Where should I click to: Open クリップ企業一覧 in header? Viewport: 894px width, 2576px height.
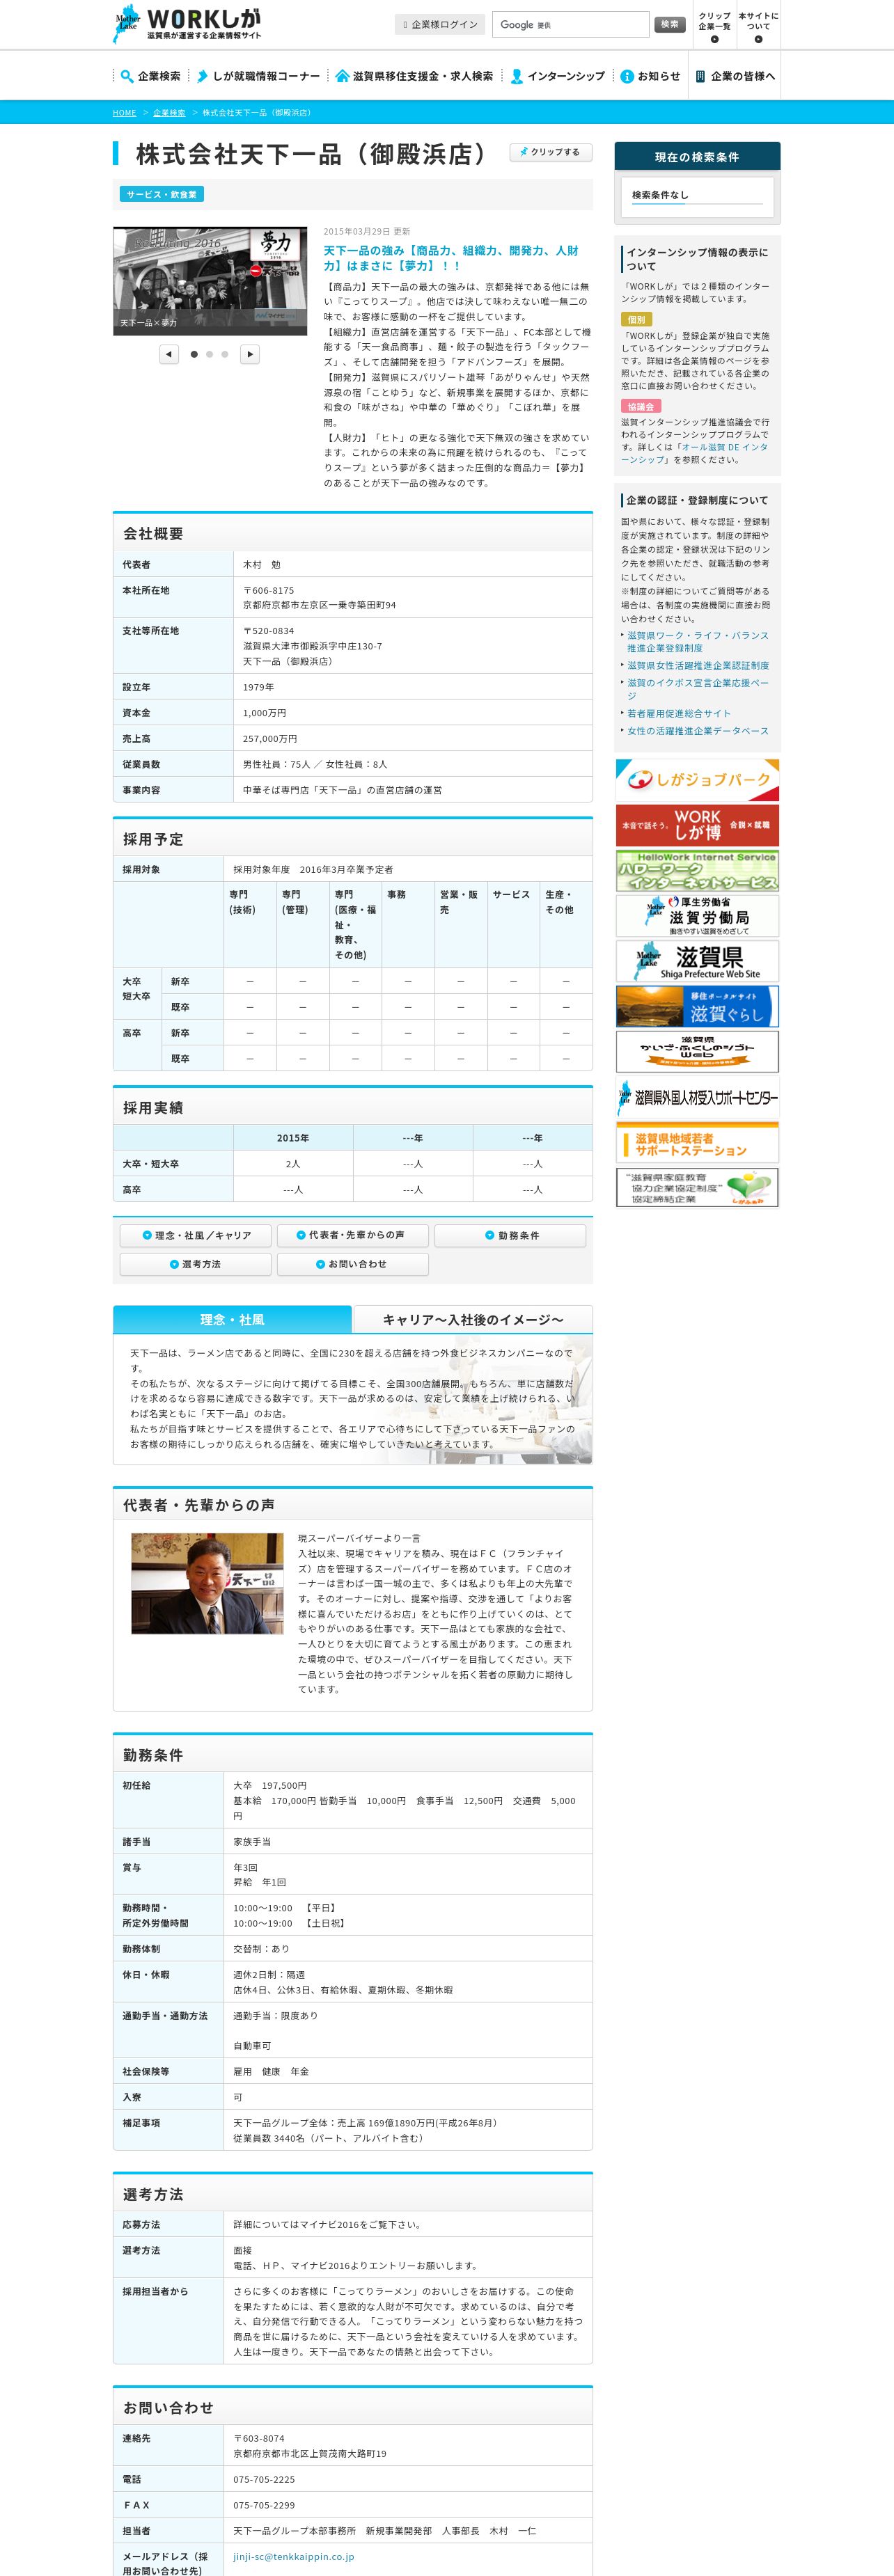coord(714,26)
